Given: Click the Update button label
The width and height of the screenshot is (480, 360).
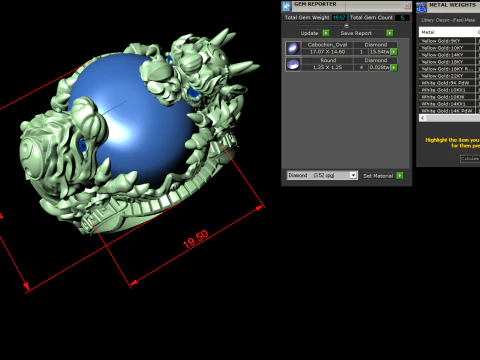Looking at the screenshot, I should [x=309, y=33].
